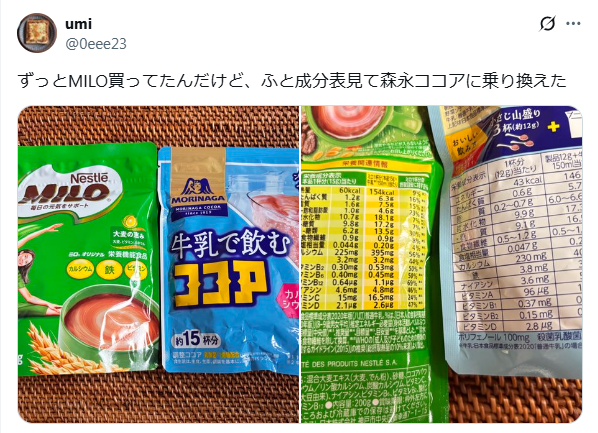Open the Morinaga white nutrition table photo
Viewport: 598px width, 433px height.
(x=517, y=244)
